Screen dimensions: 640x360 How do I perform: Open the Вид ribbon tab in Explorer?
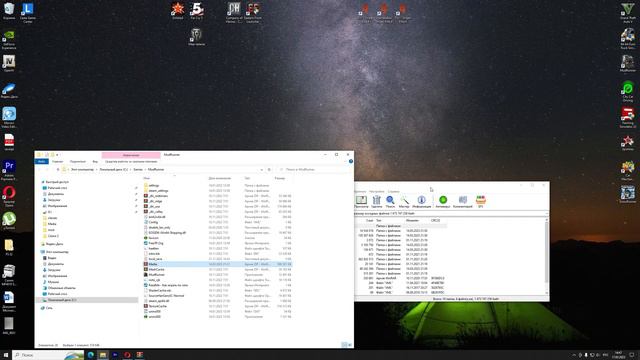(95, 162)
